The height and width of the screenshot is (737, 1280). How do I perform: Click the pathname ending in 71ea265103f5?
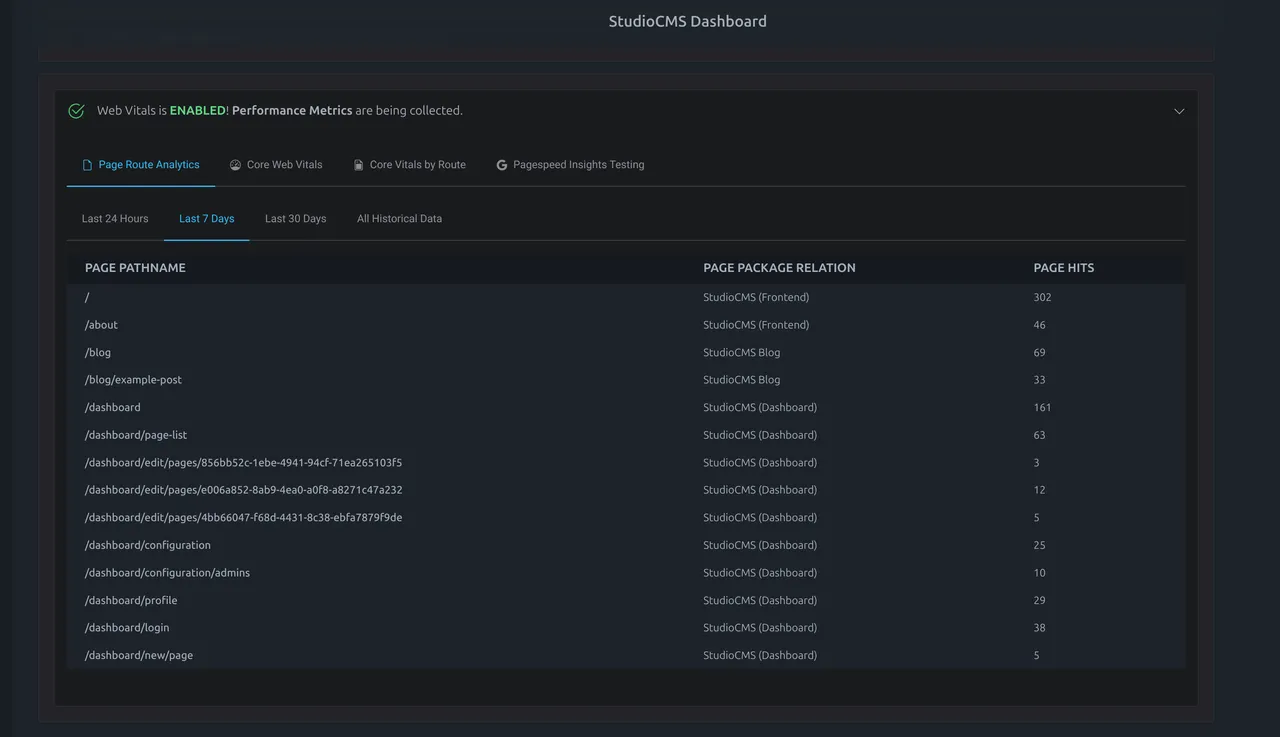[243, 463]
